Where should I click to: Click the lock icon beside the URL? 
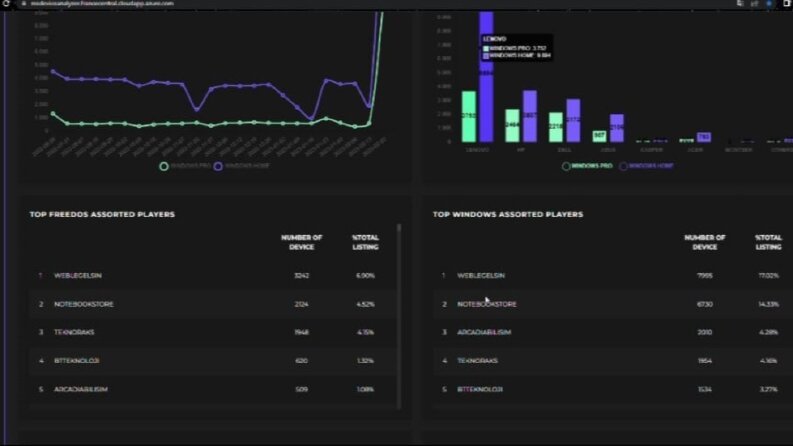pos(23,4)
